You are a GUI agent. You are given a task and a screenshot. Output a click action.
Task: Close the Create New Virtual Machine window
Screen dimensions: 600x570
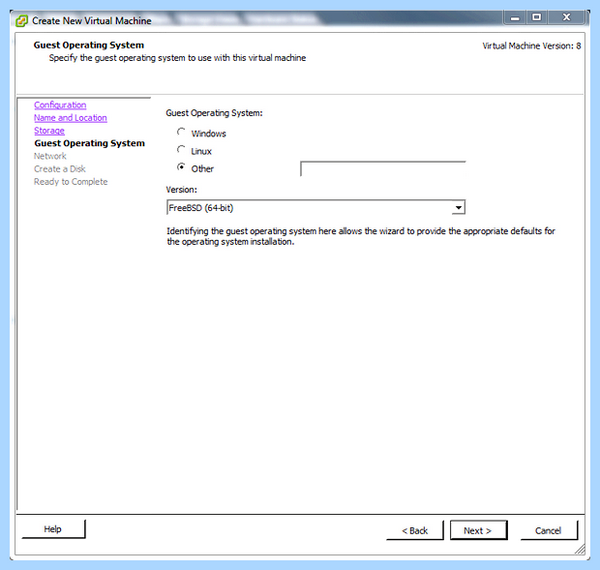point(567,18)
